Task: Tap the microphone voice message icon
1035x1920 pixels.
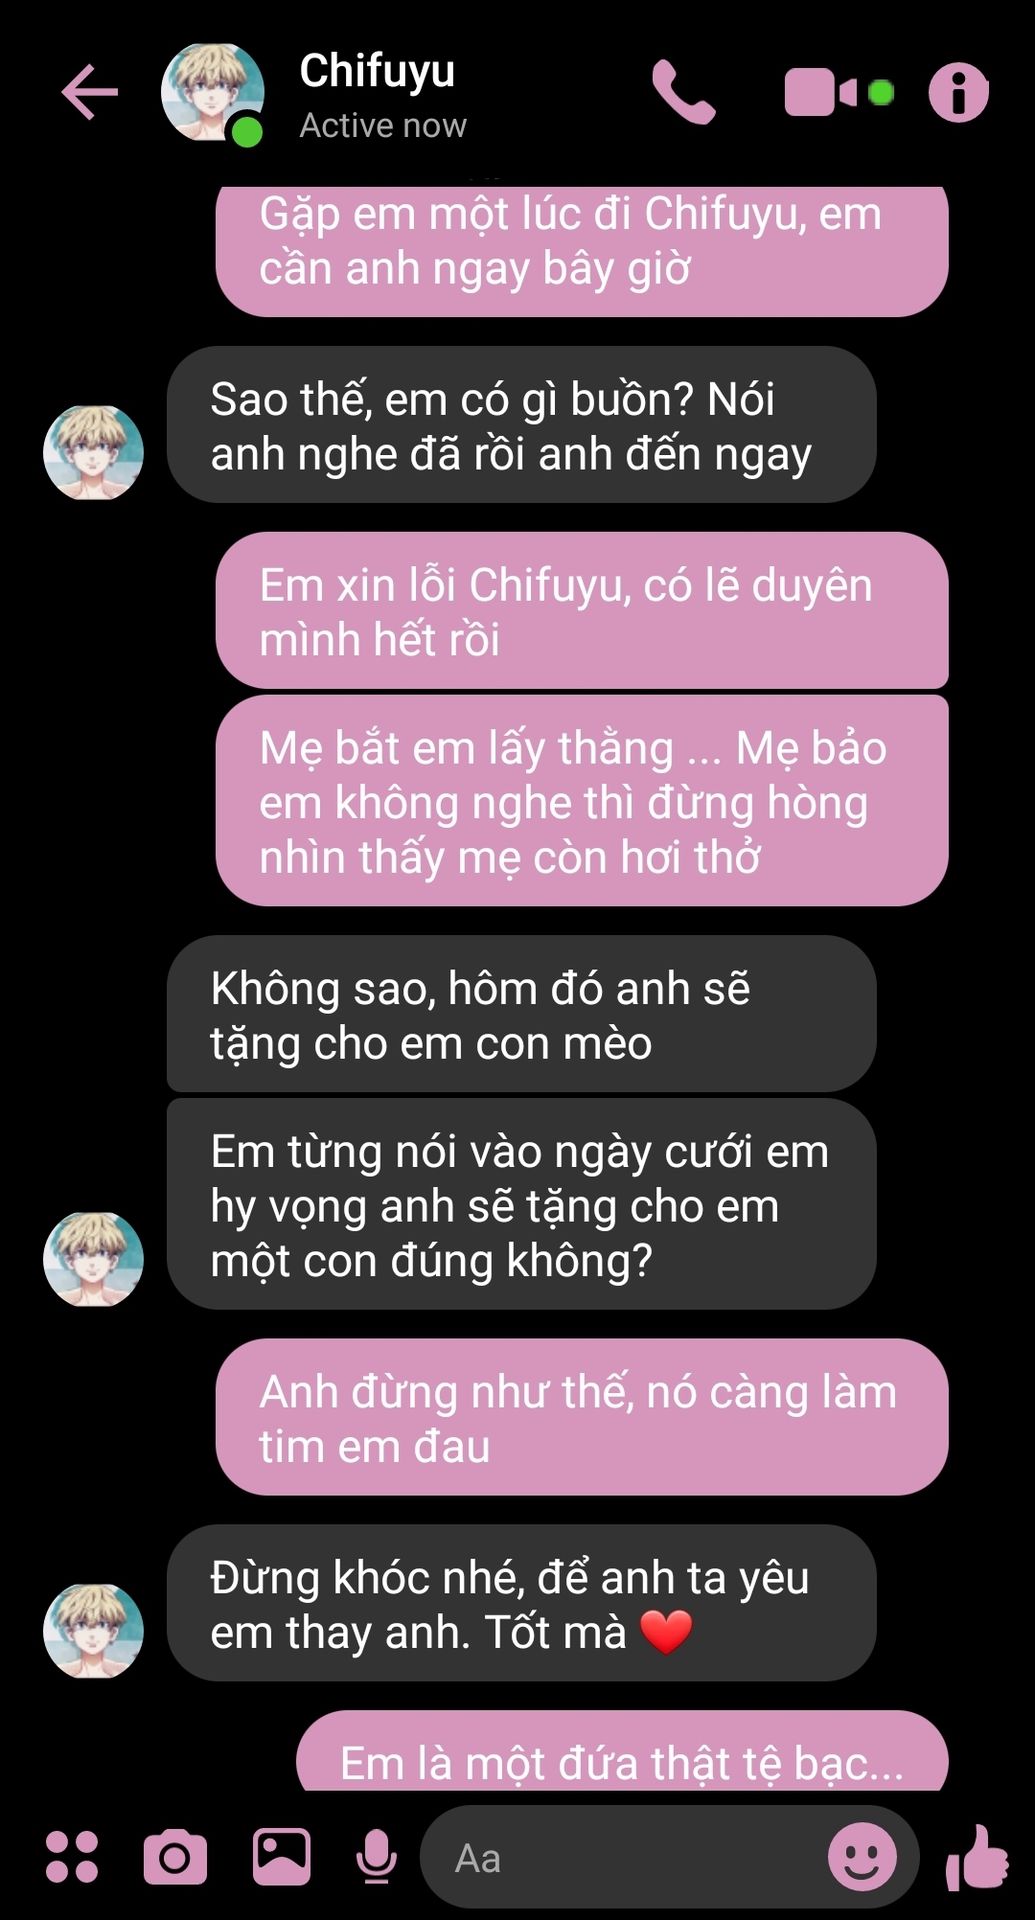Action: click(376, 1857)
